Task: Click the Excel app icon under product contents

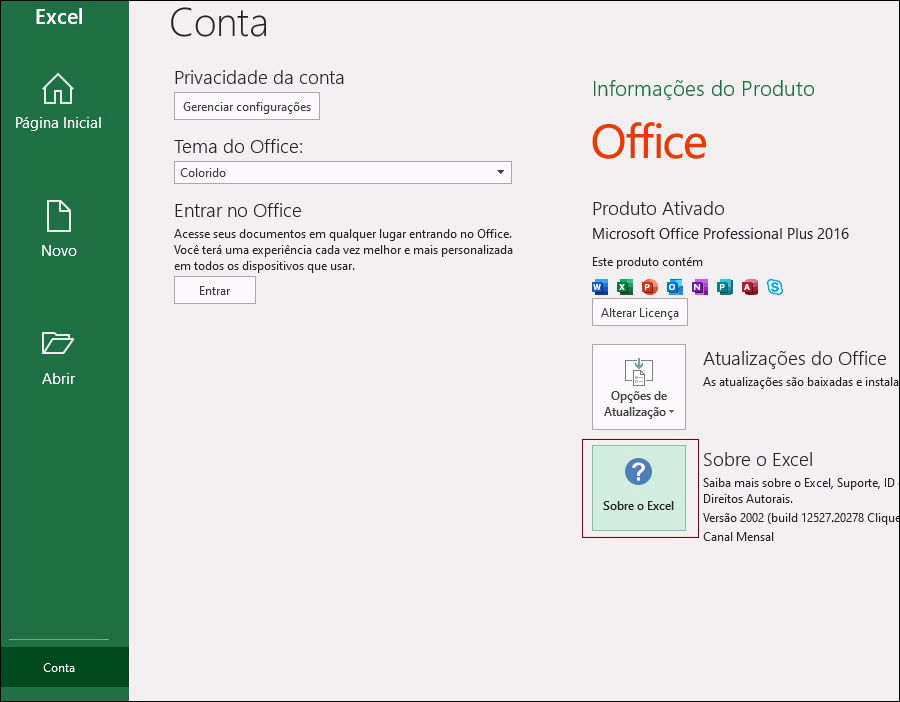Action: coord(624,286)
